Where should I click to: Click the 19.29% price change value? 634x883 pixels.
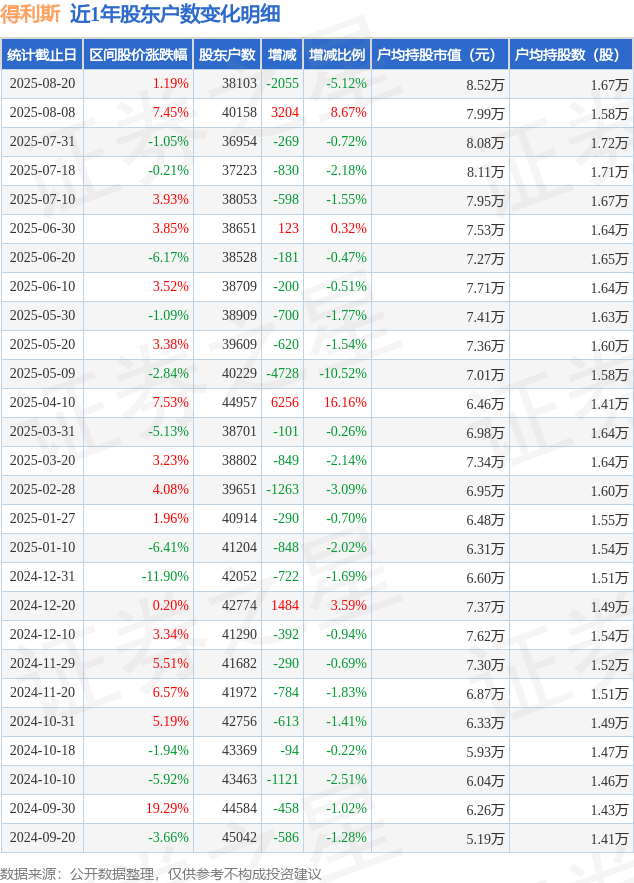pyautogui.click(x=167, y=809)
